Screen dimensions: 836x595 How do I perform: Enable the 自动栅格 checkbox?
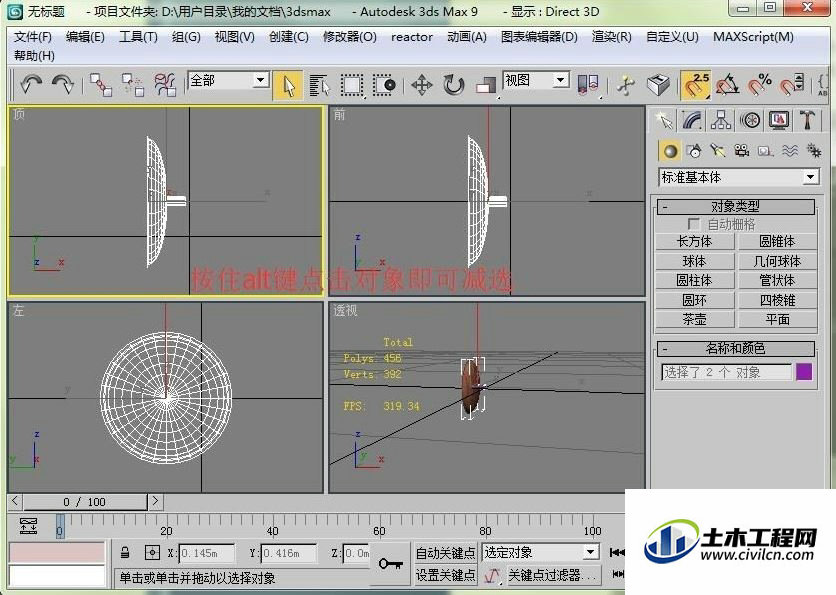[693, 223]
